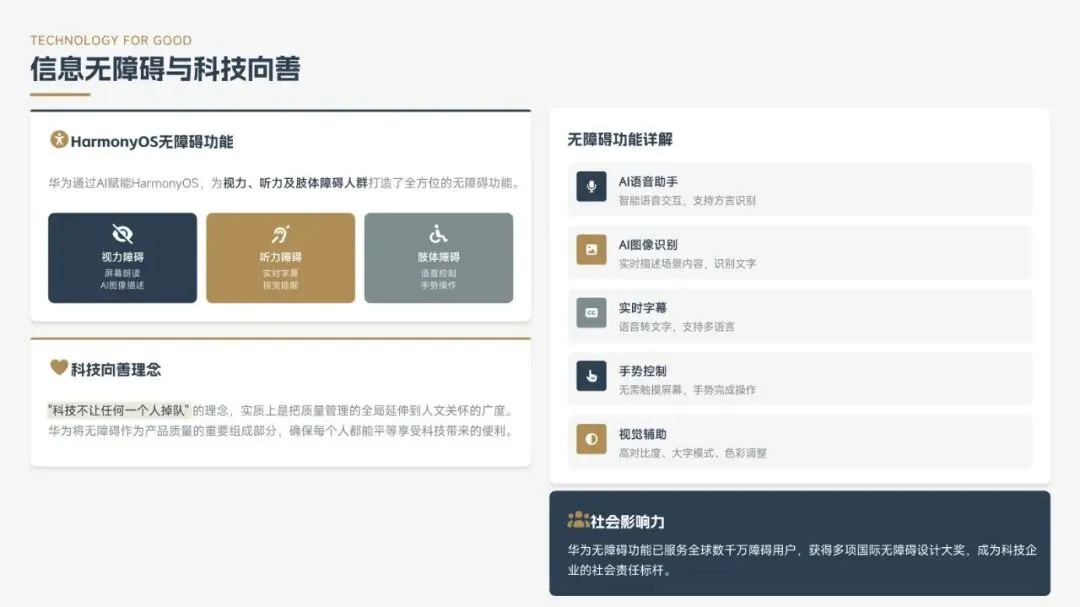Open the AI语音助手 feature row
1080x607 pixels.
coord(800,189)
